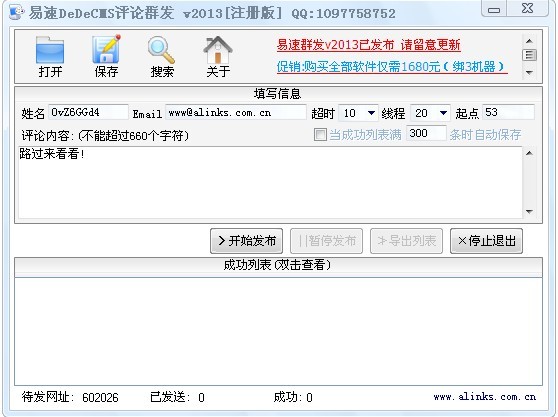This screenshot has height=417, width=558.
Task: Open the red 易速群发v2013已发布 link
Action: coord(368,45)
